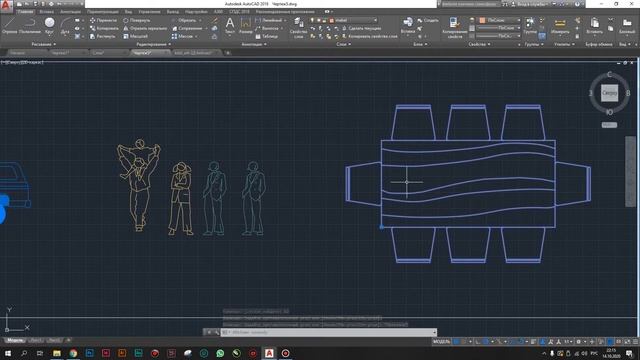Open the WCS label below the ViewCube

click(609, 125)
